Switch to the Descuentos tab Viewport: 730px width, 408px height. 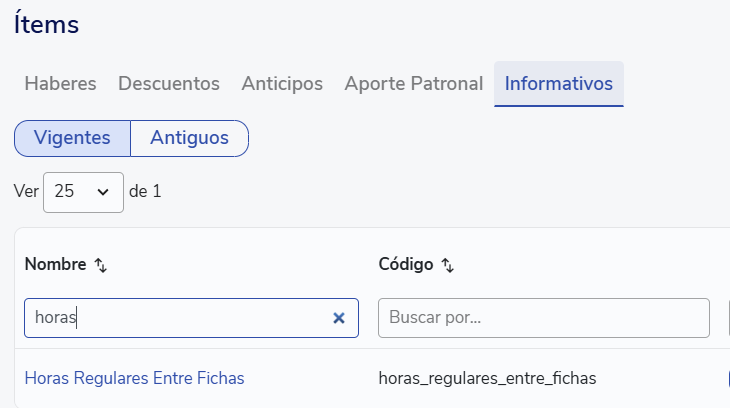click(169, 84)
